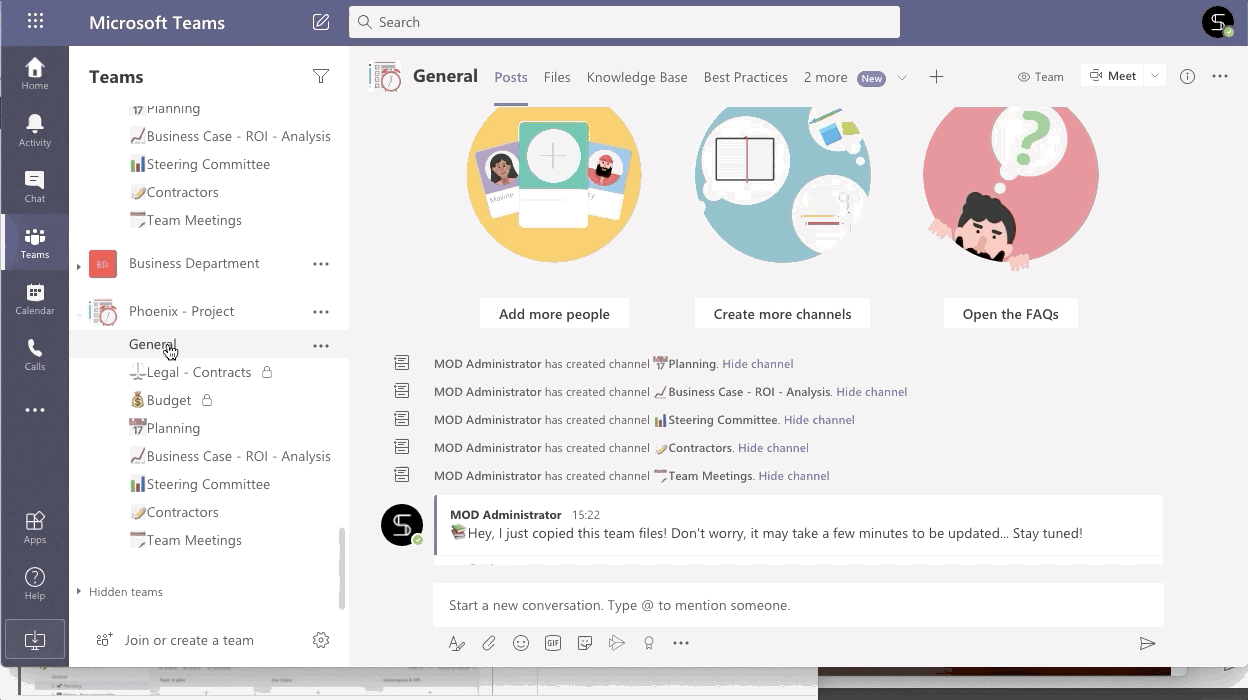Switch to the Posts tab
1248x700 pixels.
point(511,77)
